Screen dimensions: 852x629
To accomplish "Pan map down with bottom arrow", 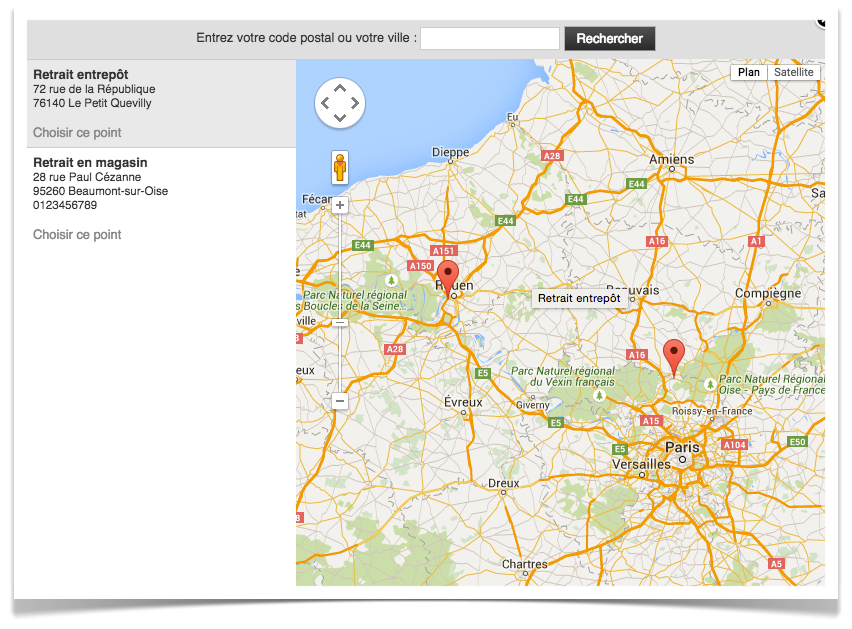I will [x=340, y=118].
